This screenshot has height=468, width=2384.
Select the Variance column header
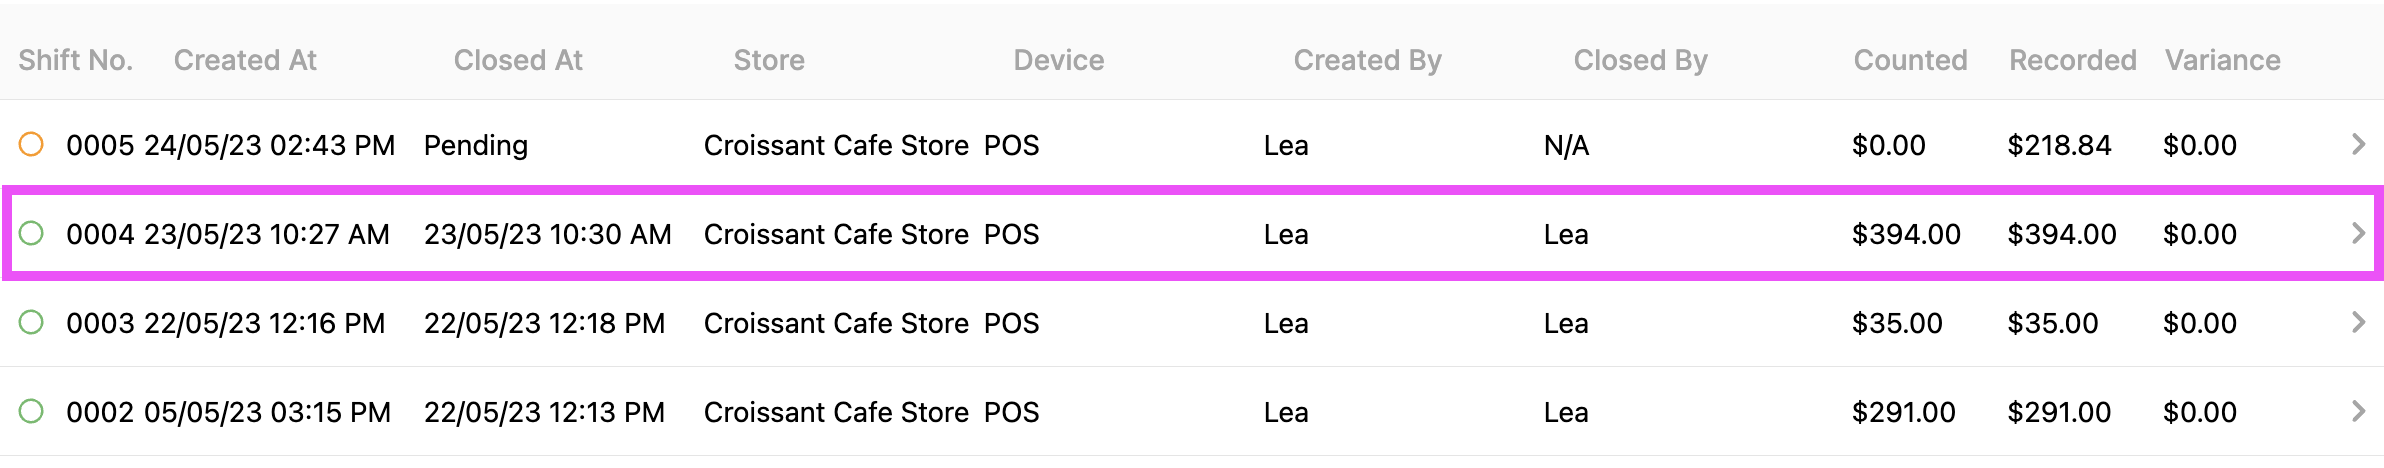(2223, 60)
